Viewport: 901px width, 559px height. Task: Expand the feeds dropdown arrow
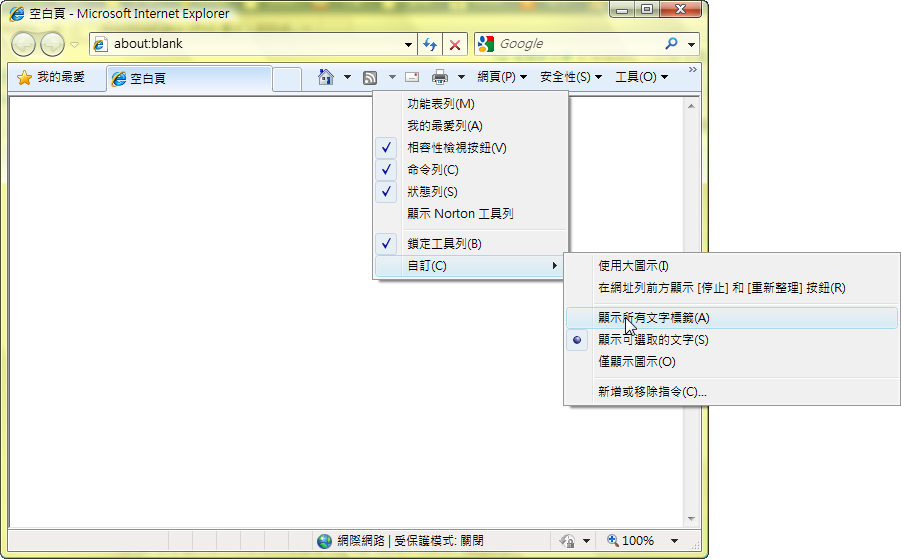click(x=392, y=76)
